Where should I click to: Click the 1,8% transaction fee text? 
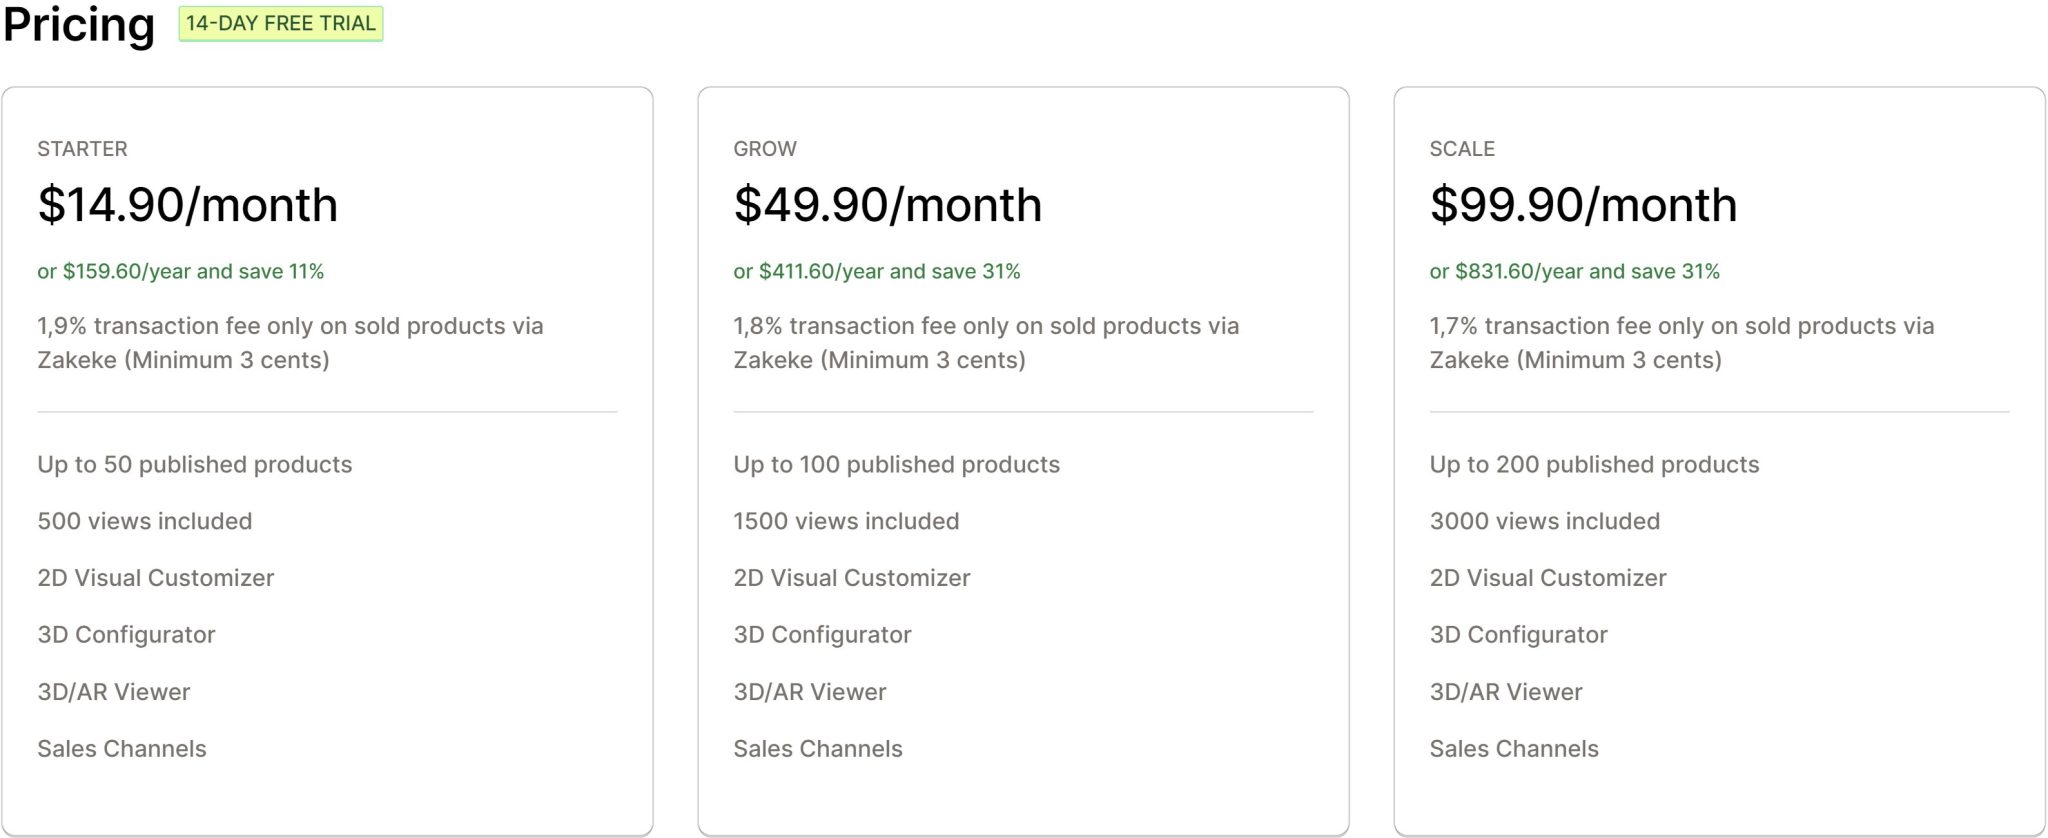(986, 343)
